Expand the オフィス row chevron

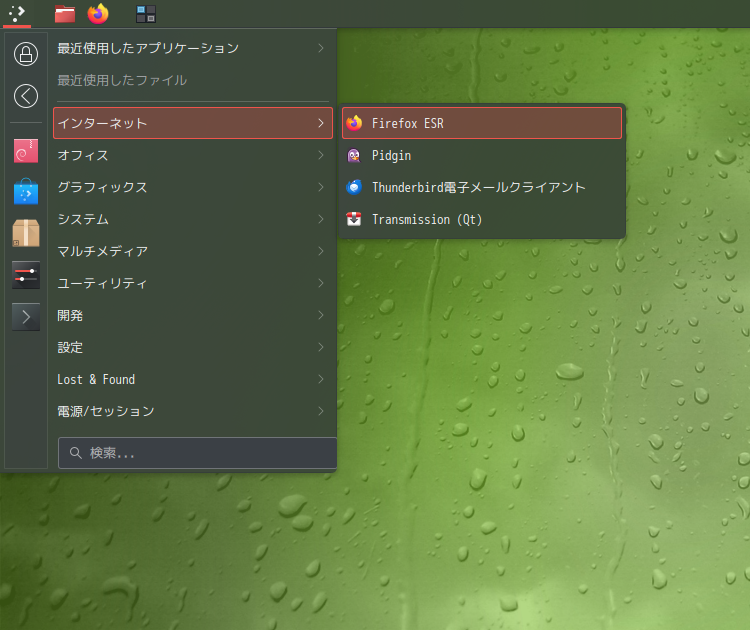(321, 155)
